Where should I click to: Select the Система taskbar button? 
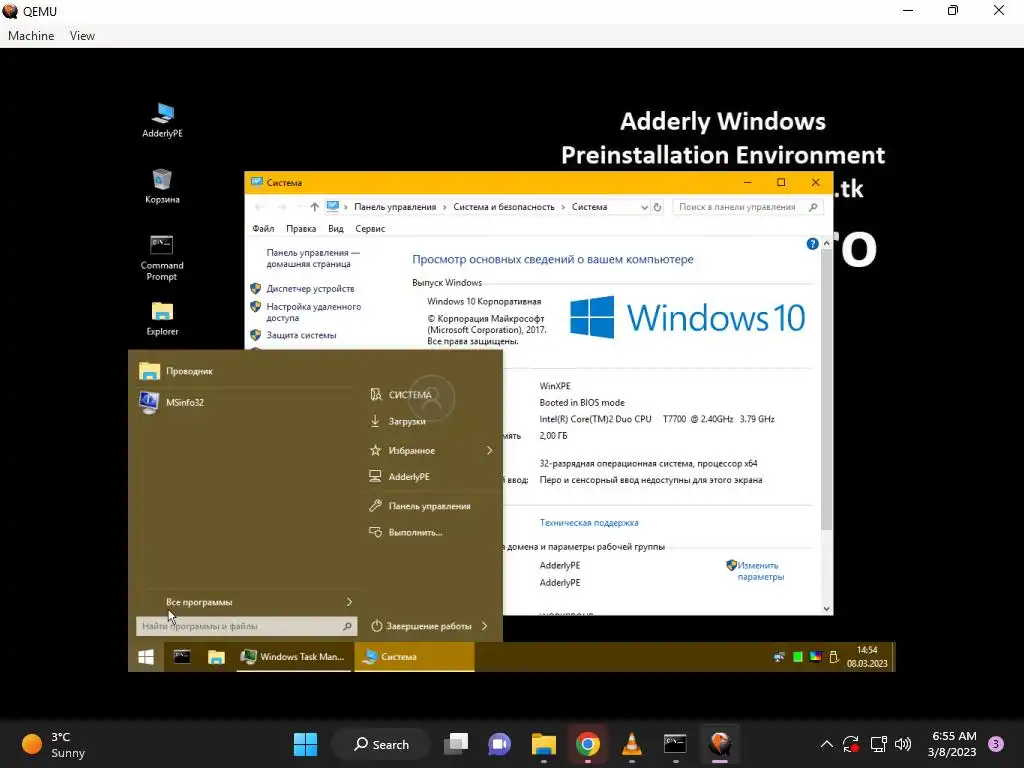click(x=414, y=657)
